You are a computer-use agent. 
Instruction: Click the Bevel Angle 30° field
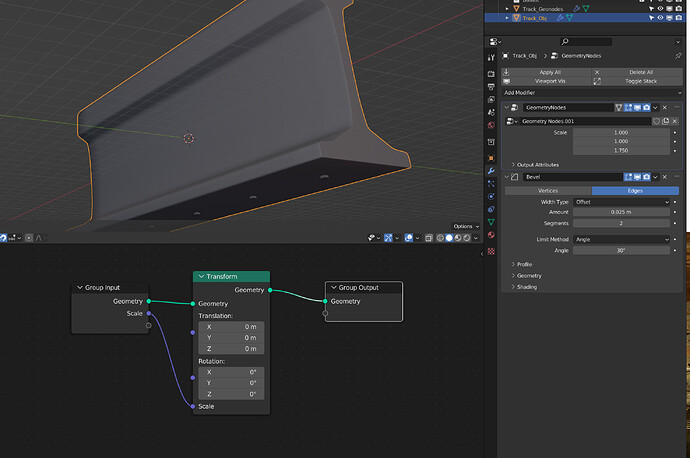(621, 250)
